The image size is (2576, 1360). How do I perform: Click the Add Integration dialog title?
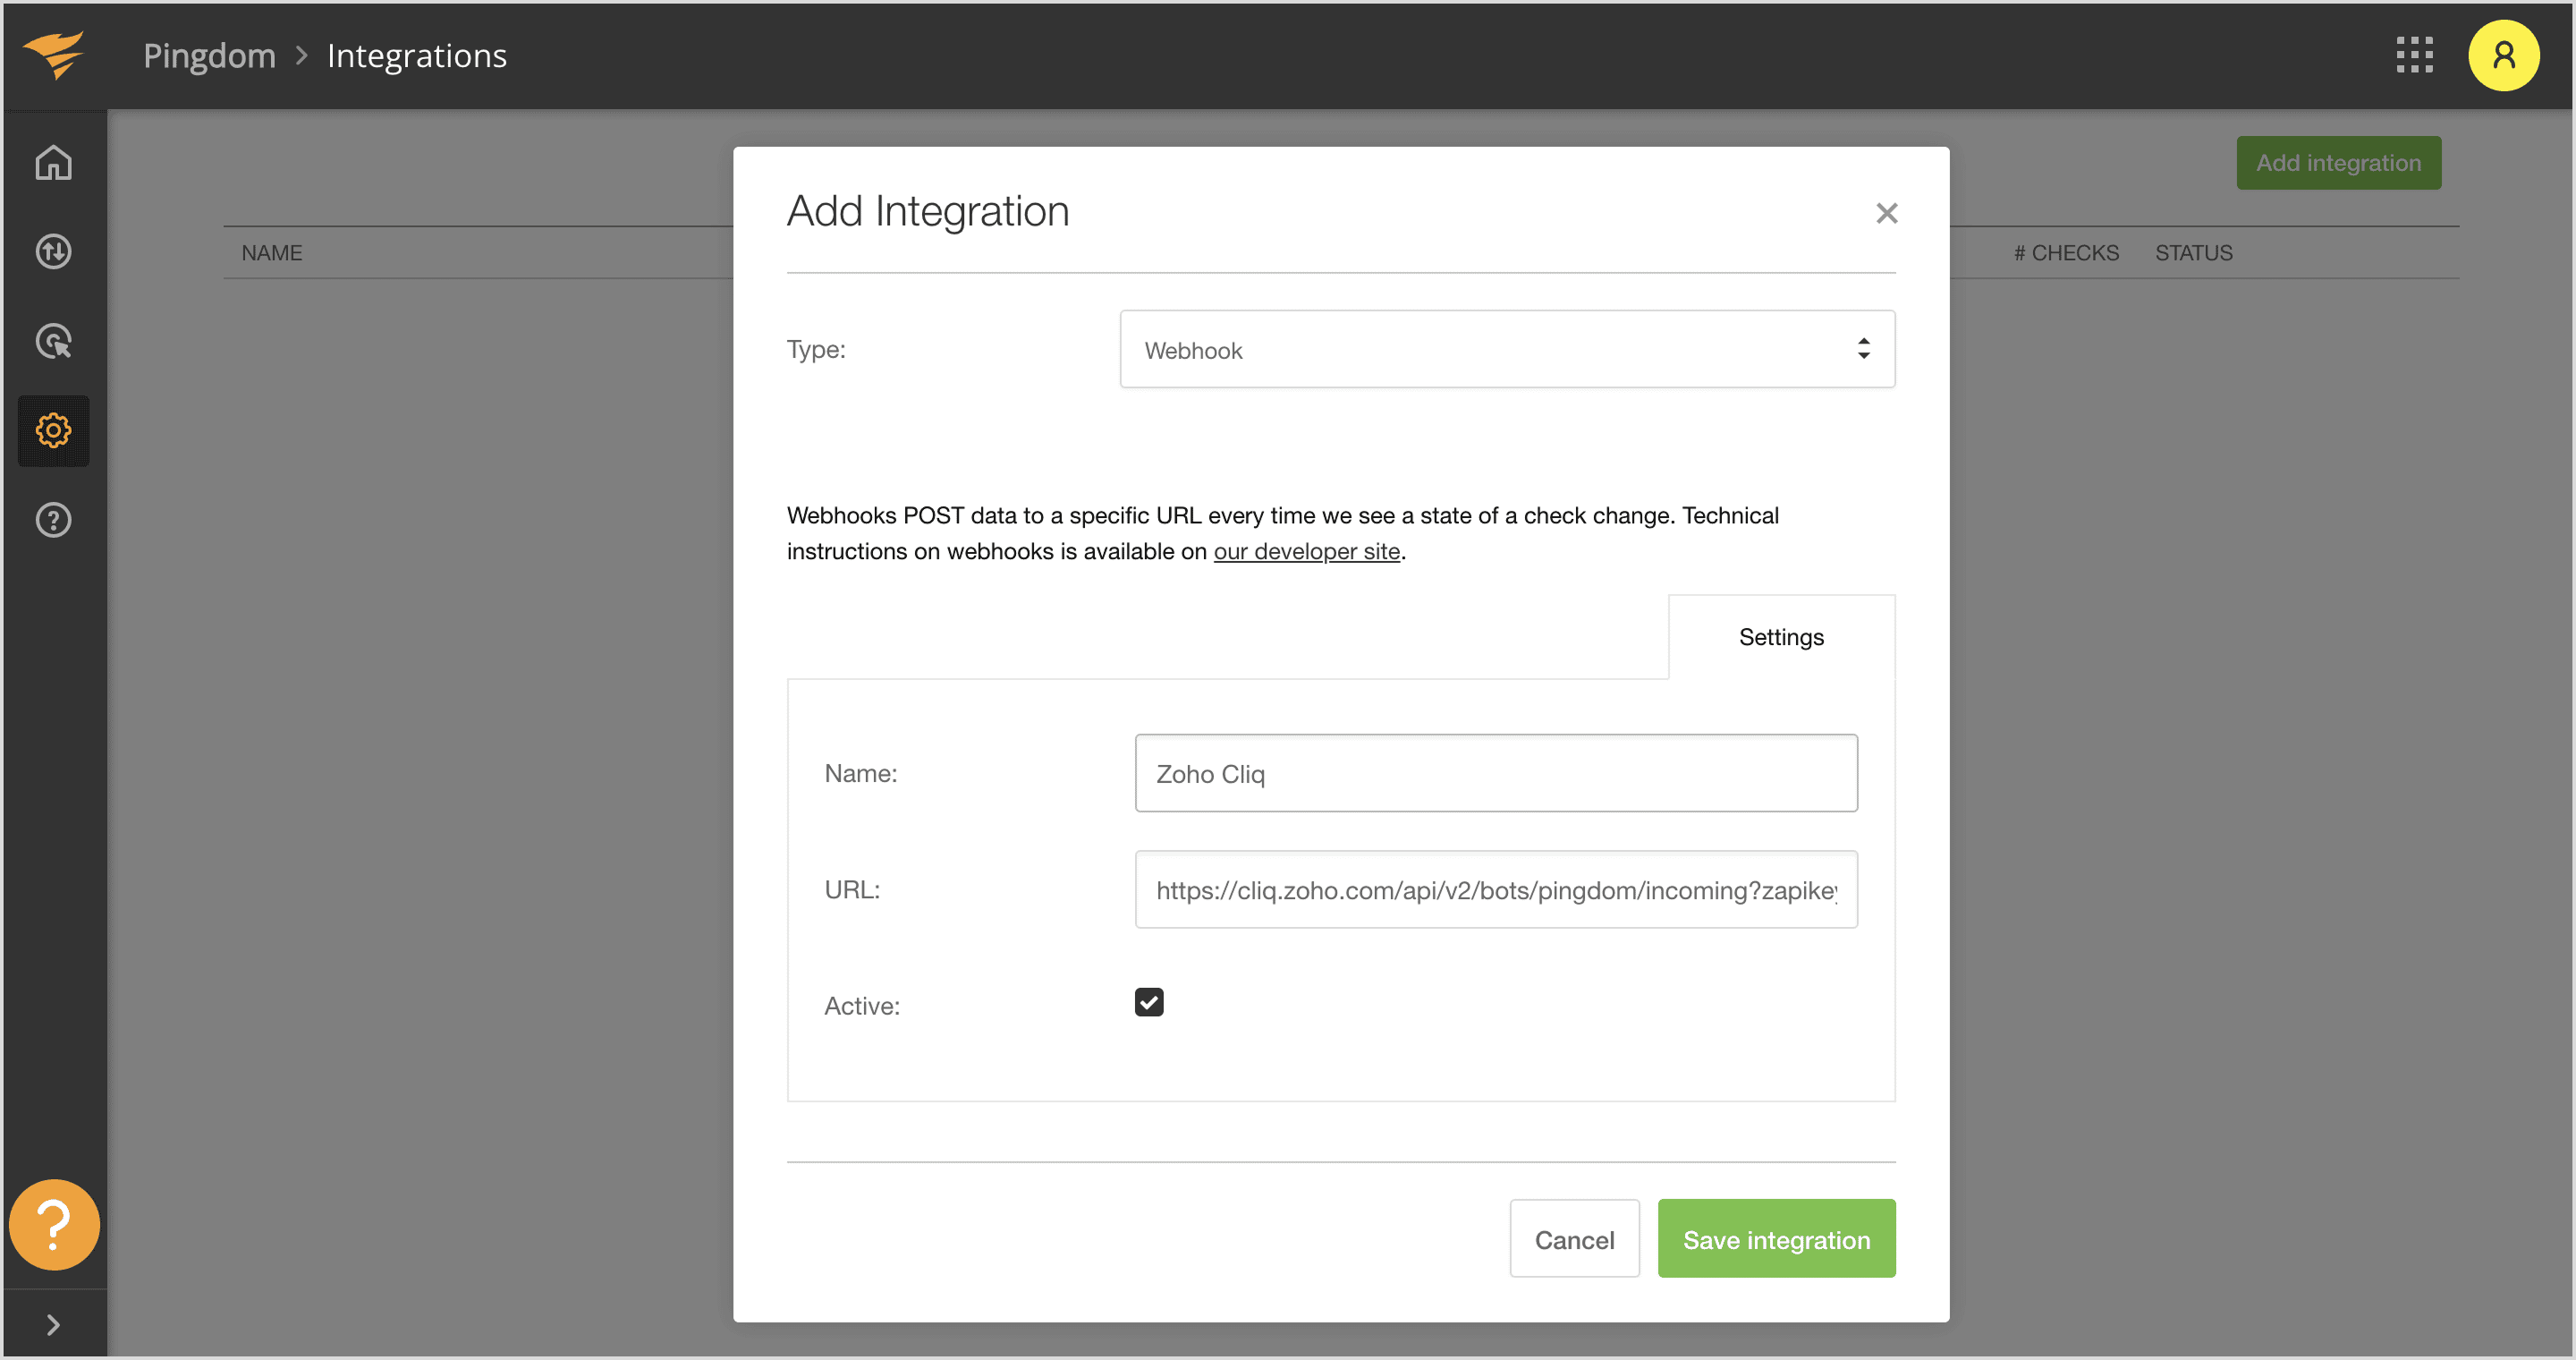point(927,211)
